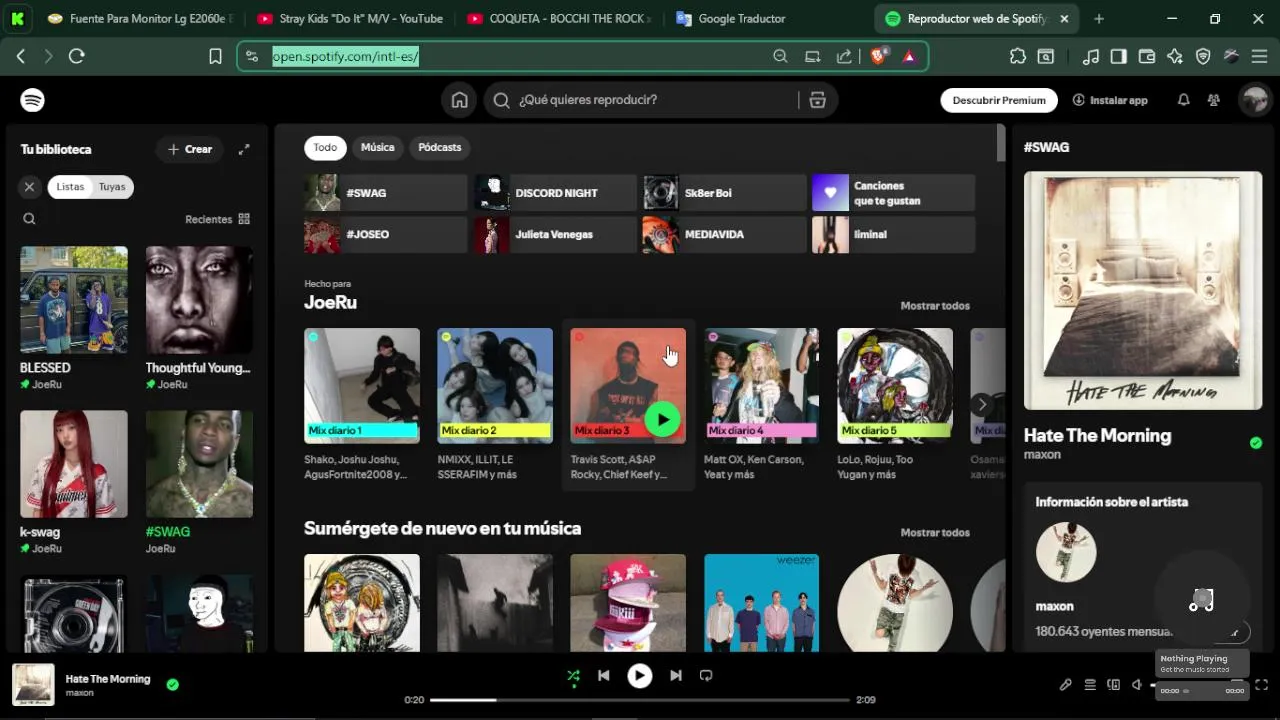This screenshot has height=720, width=1280.
Task: Open BLESSED playlist in library
Action: pos(74,318)
